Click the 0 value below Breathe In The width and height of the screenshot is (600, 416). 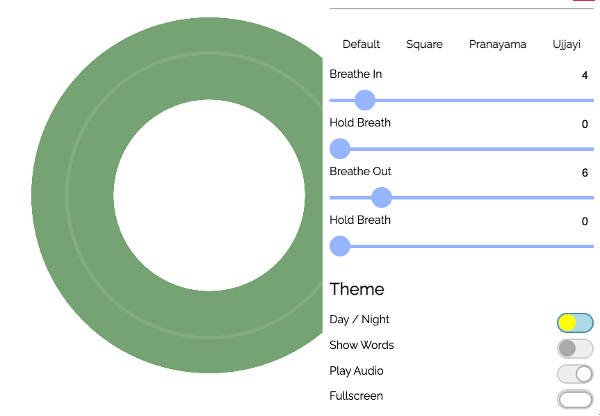[585, 124]
